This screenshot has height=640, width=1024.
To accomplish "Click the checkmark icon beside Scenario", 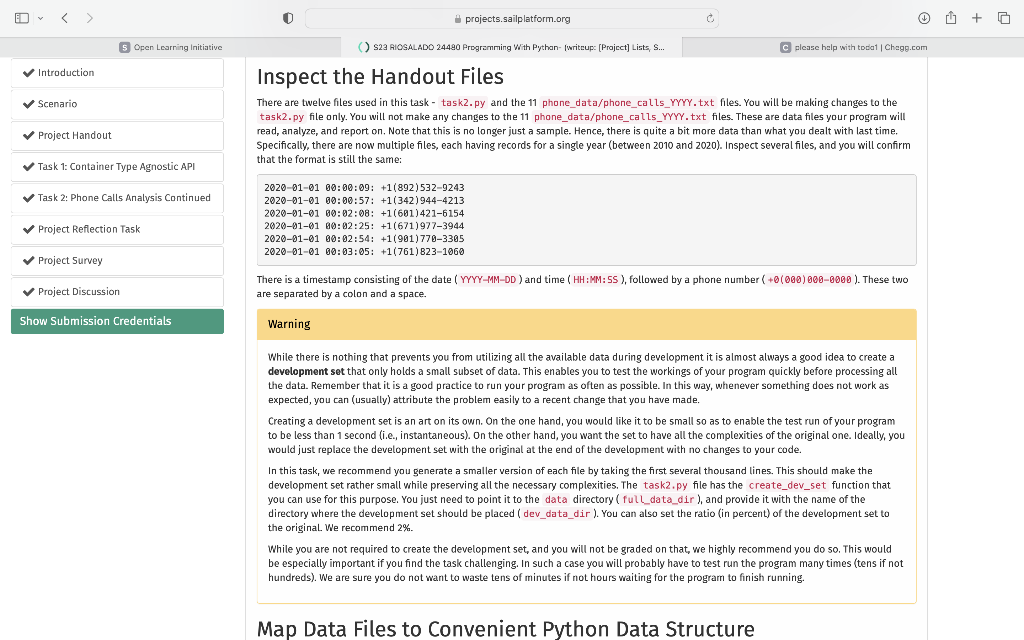I will point(28,104).
